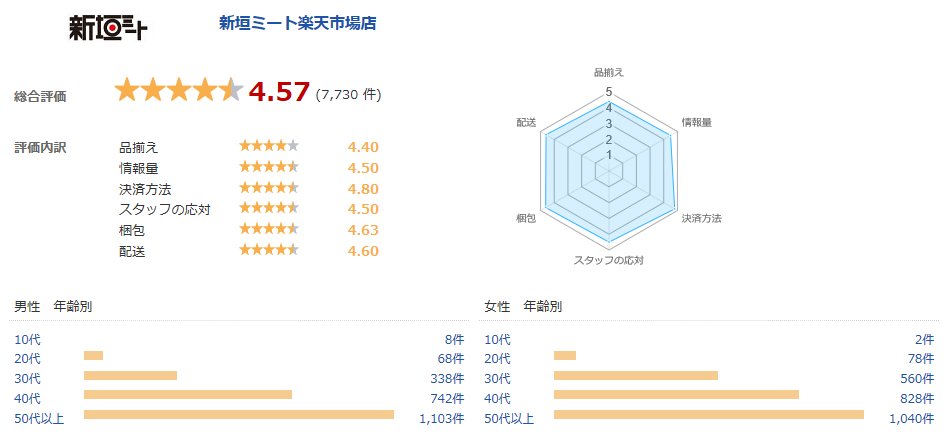The width and height of the screenshot is (947, 440).
Task: Click the 梱包 star rating icons
Action: click(268, 230)
